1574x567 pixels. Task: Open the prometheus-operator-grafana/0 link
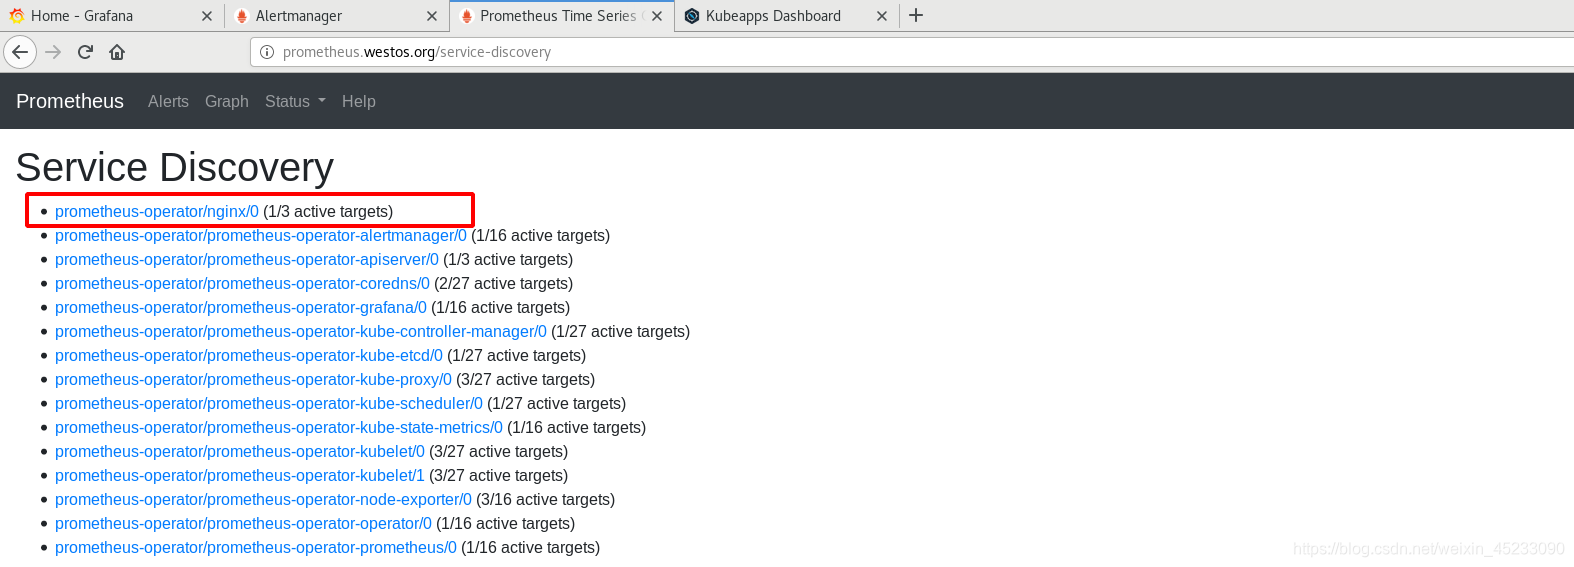(241, 307)
